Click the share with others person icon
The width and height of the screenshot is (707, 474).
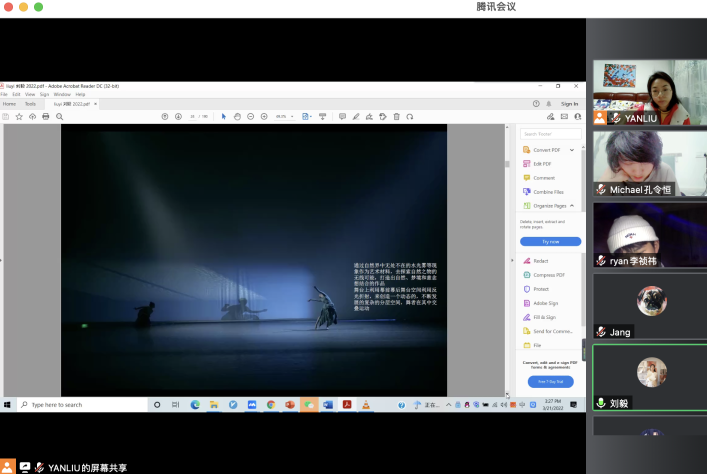tap(578, 116)
